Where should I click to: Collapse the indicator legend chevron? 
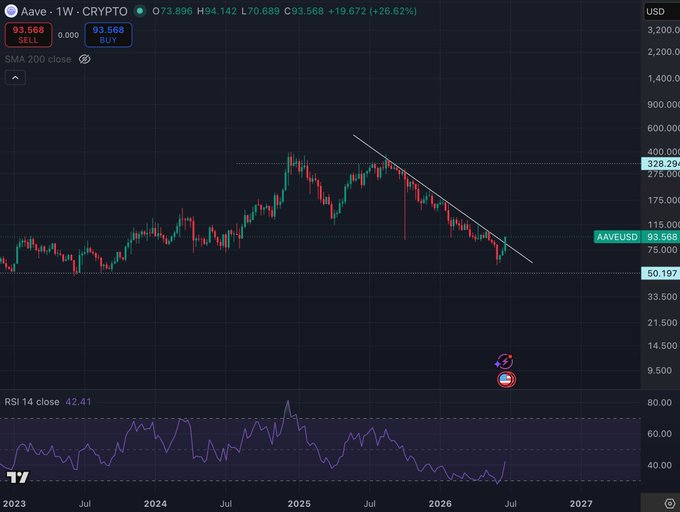(15, 78)
